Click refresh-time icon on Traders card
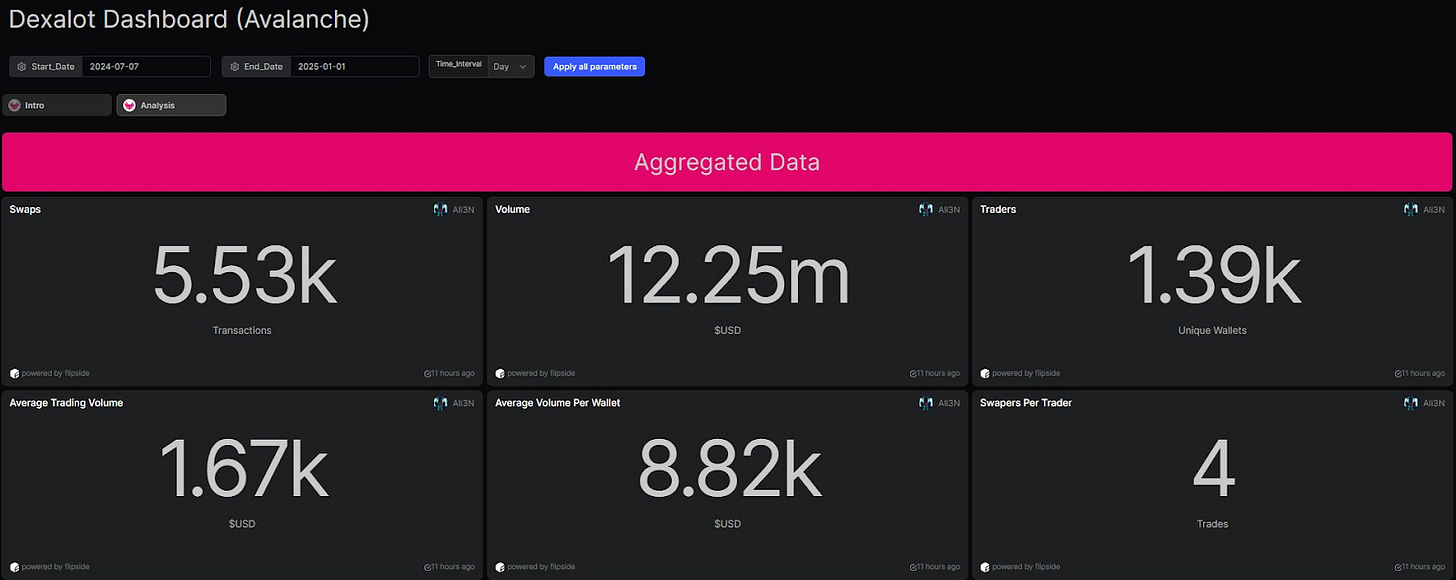 [x=1398, y=373]
